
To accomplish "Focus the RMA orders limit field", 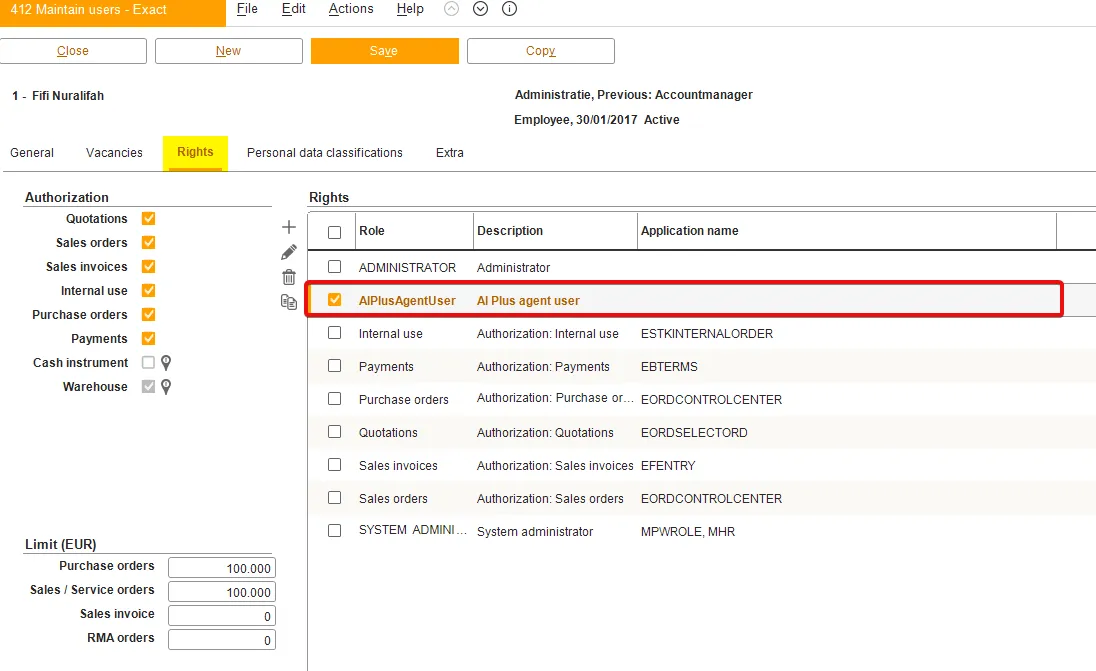I will (x=222, y=640).
